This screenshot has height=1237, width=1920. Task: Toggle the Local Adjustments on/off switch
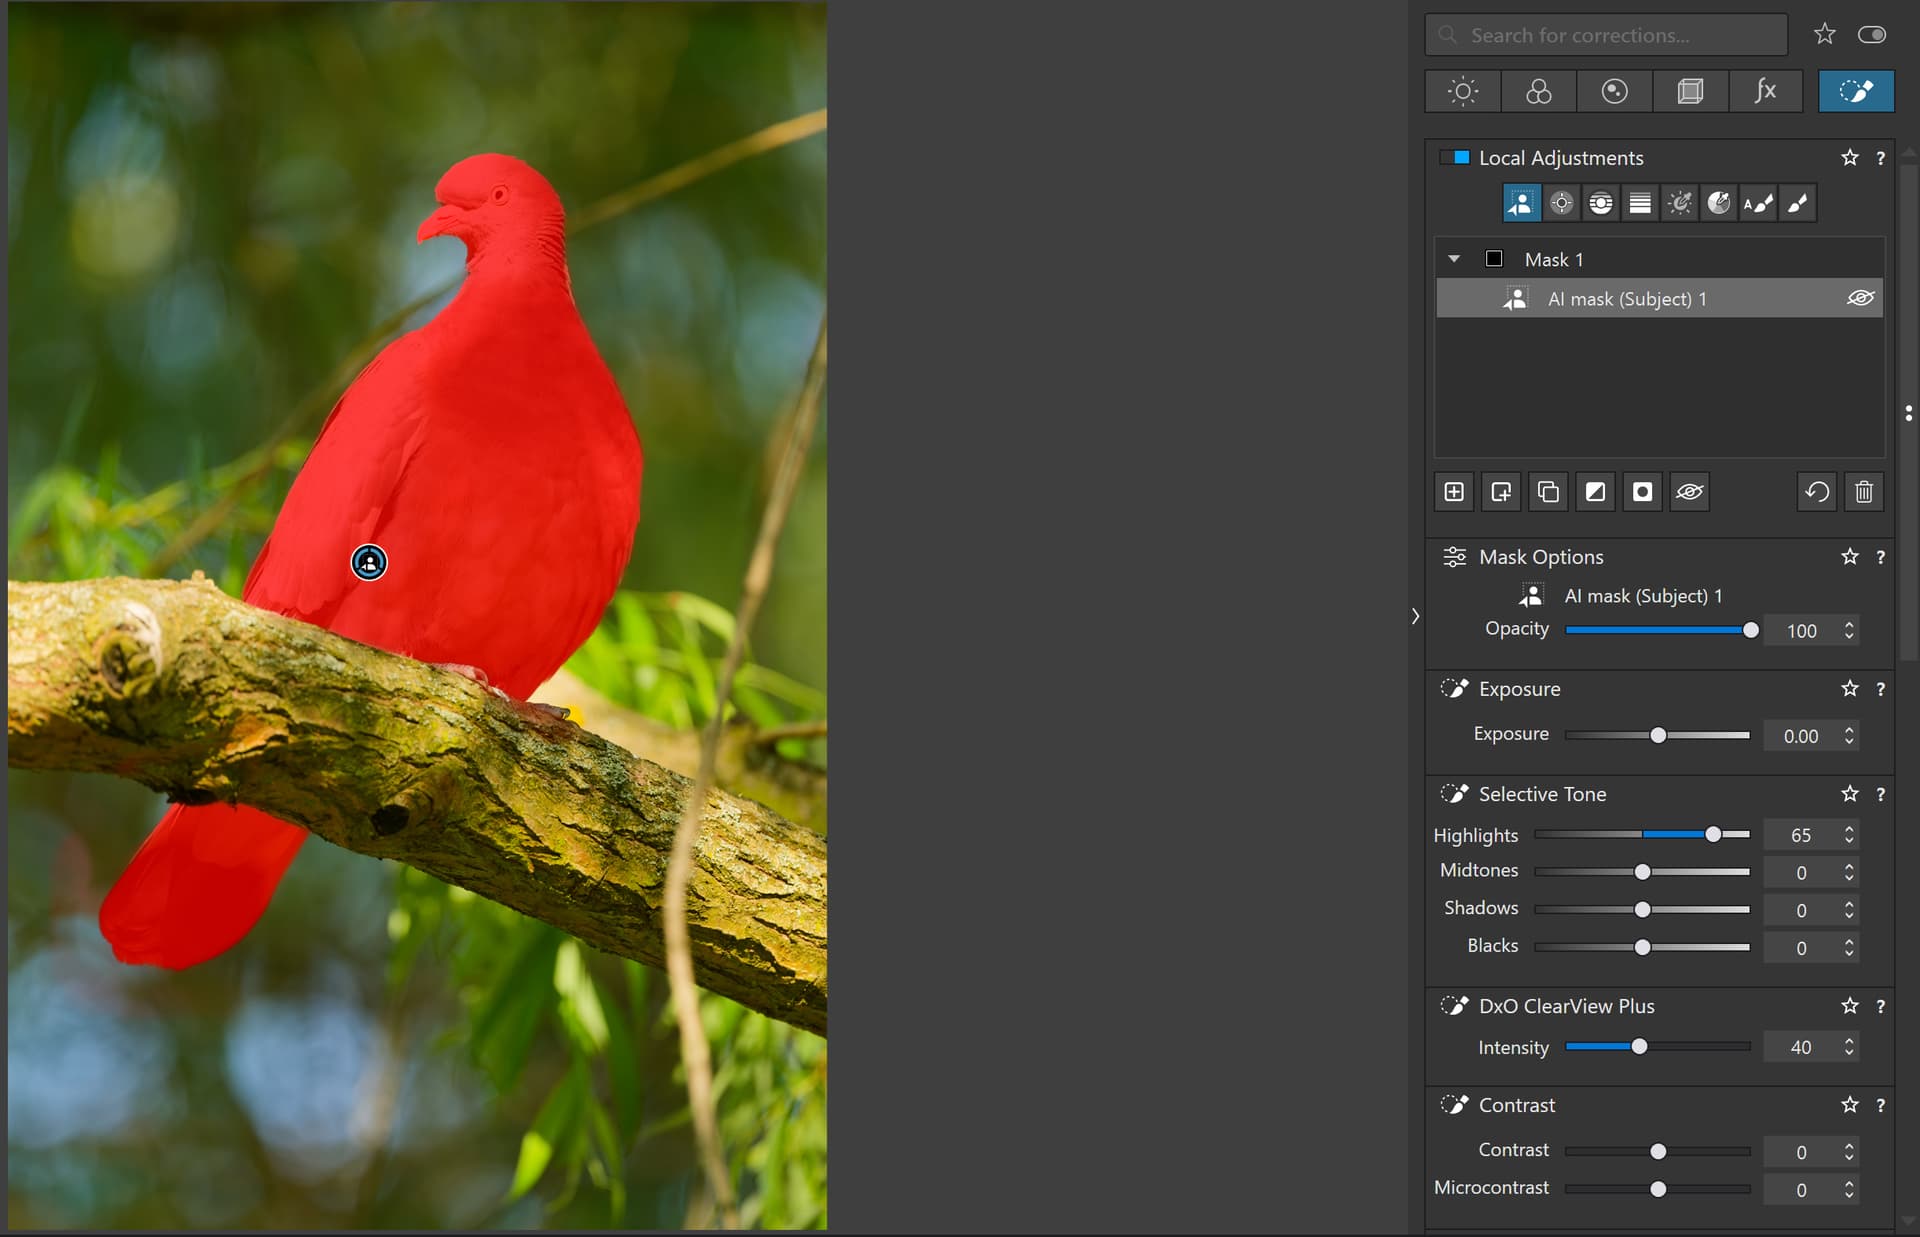[1455, 158]
